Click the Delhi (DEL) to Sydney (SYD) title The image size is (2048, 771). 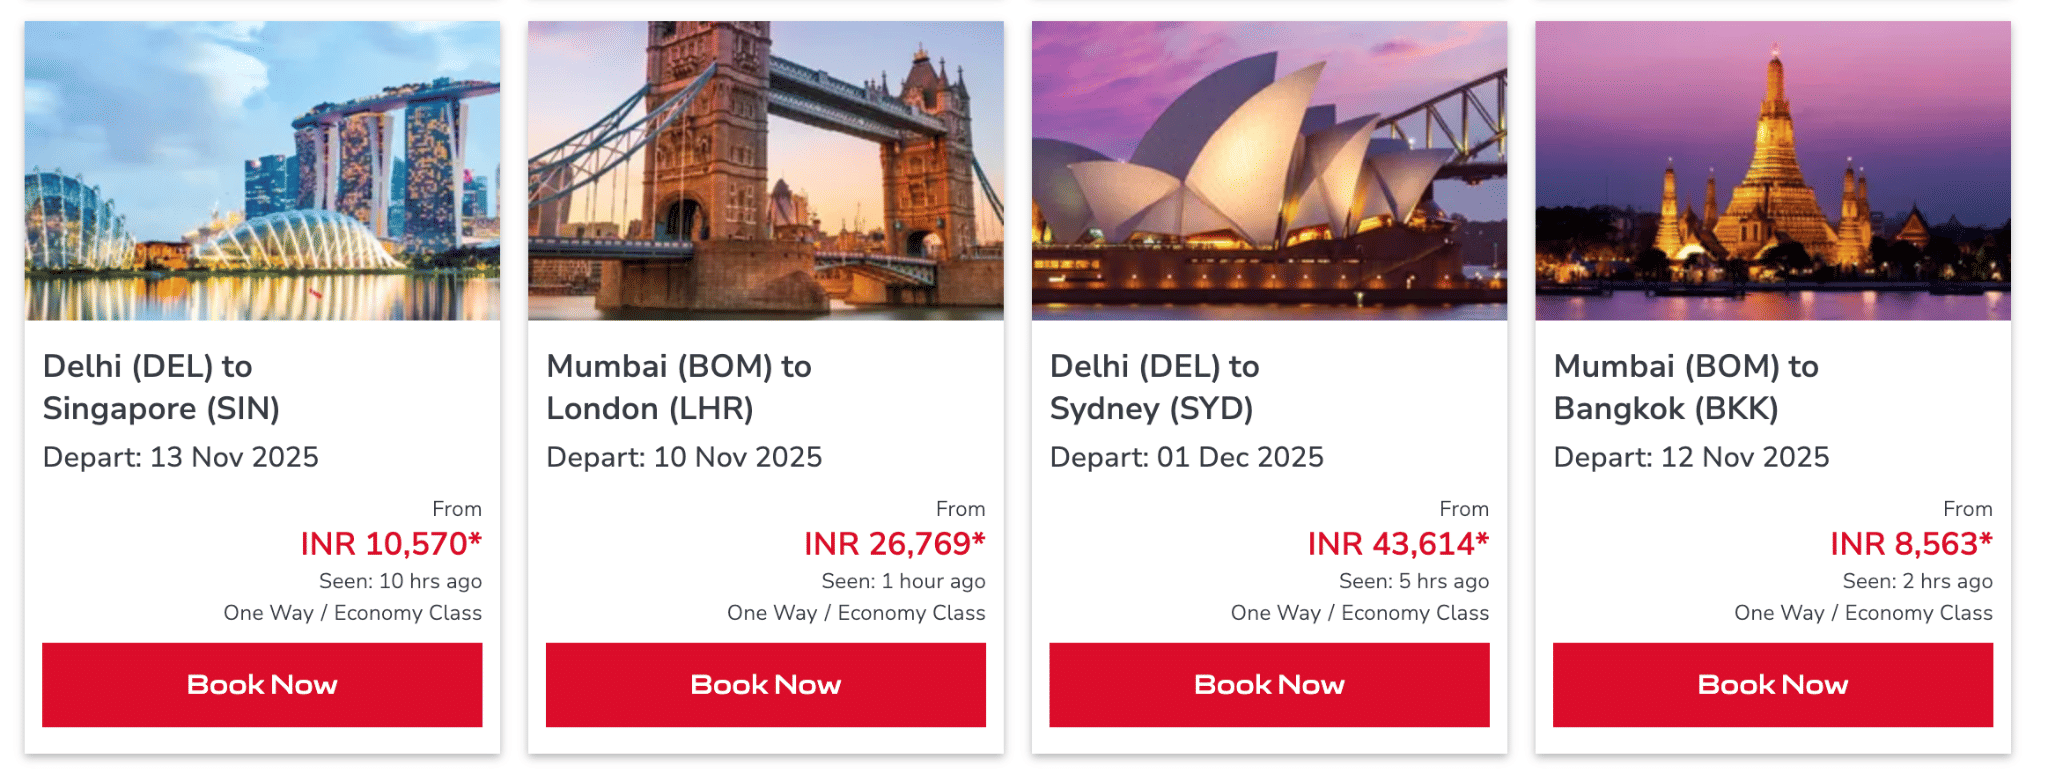(1154, 387)
